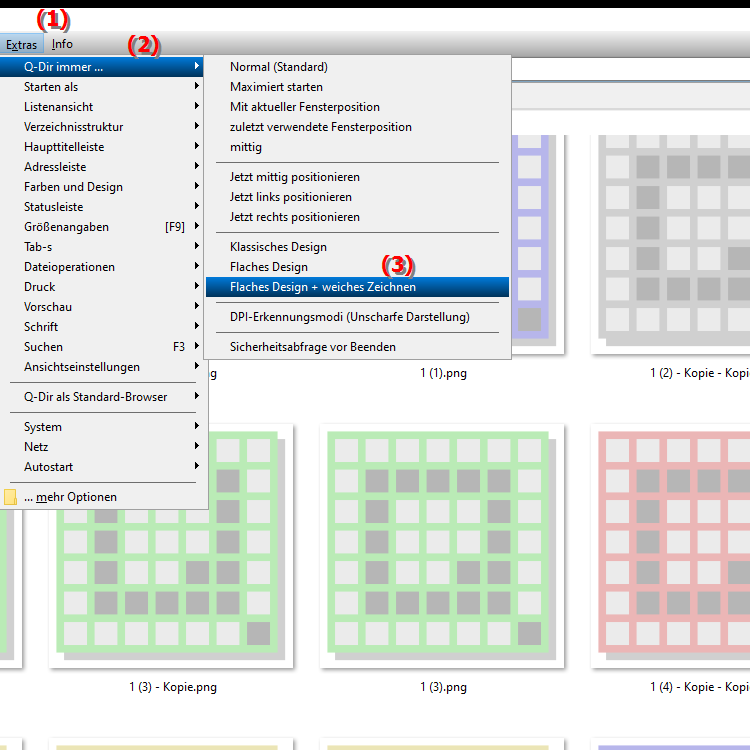Select 'Klassisches Design'
Image resolution: width=750 pixels, height=750 pixels.
click(x=357, y=247)
